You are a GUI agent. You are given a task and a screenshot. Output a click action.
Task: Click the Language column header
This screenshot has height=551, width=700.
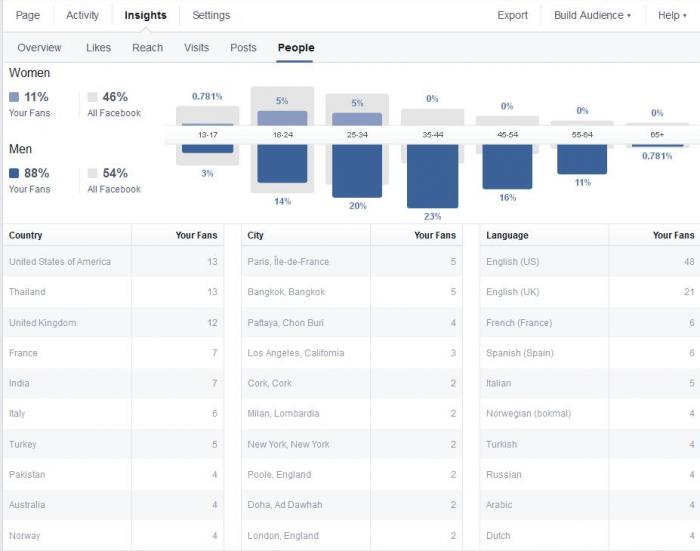[x=507, y=235]
